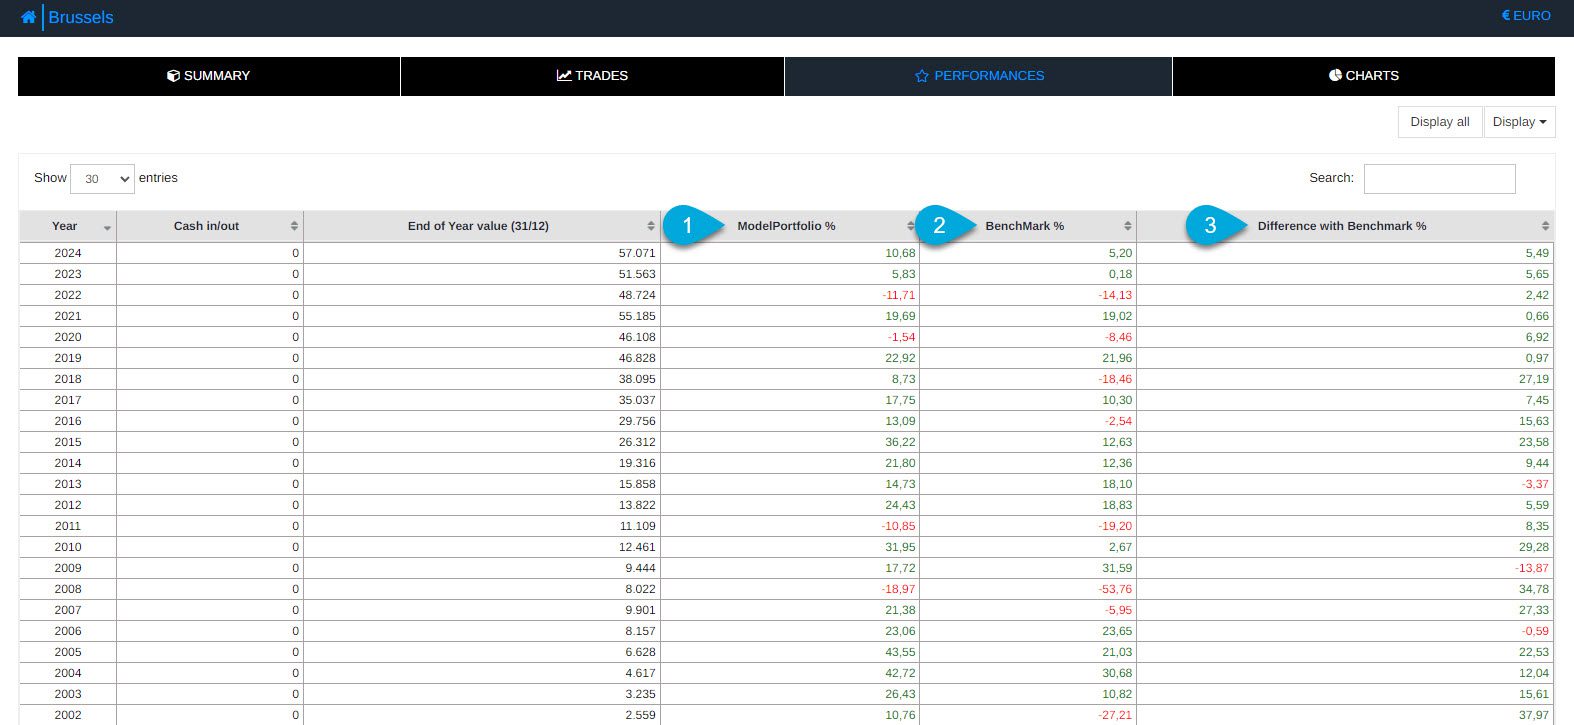Click sort arrows on End of Year value column
The image size is (1574, 725).
[651, 226]
